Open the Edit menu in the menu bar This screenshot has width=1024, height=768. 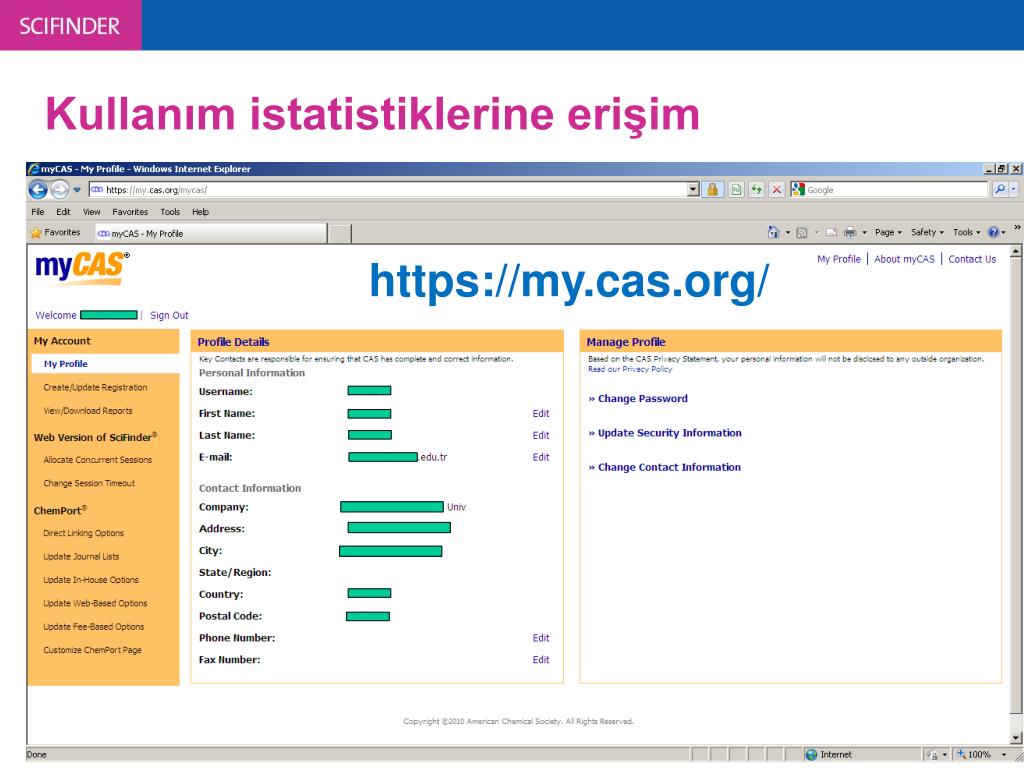pyautogui.click(x=63, y=212)
